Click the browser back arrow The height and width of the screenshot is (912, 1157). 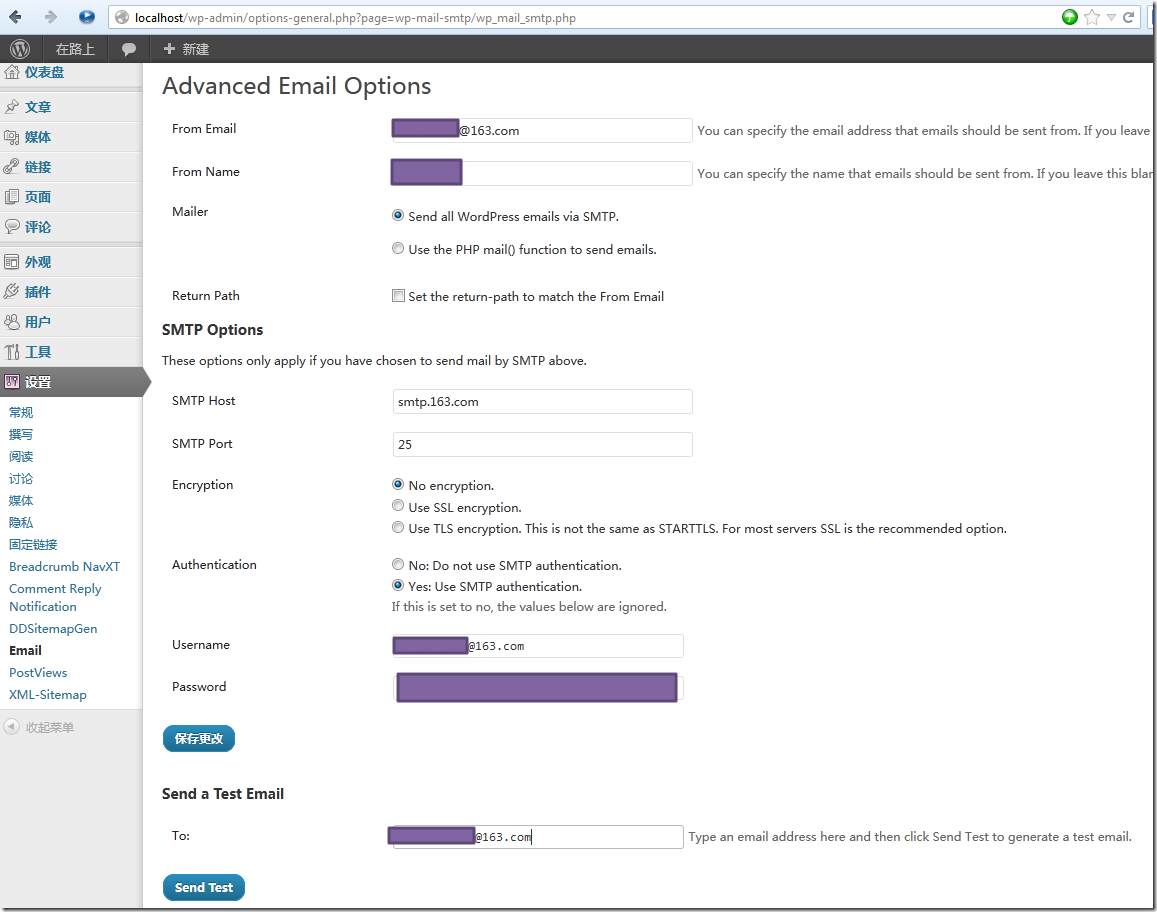pos(15,17)
